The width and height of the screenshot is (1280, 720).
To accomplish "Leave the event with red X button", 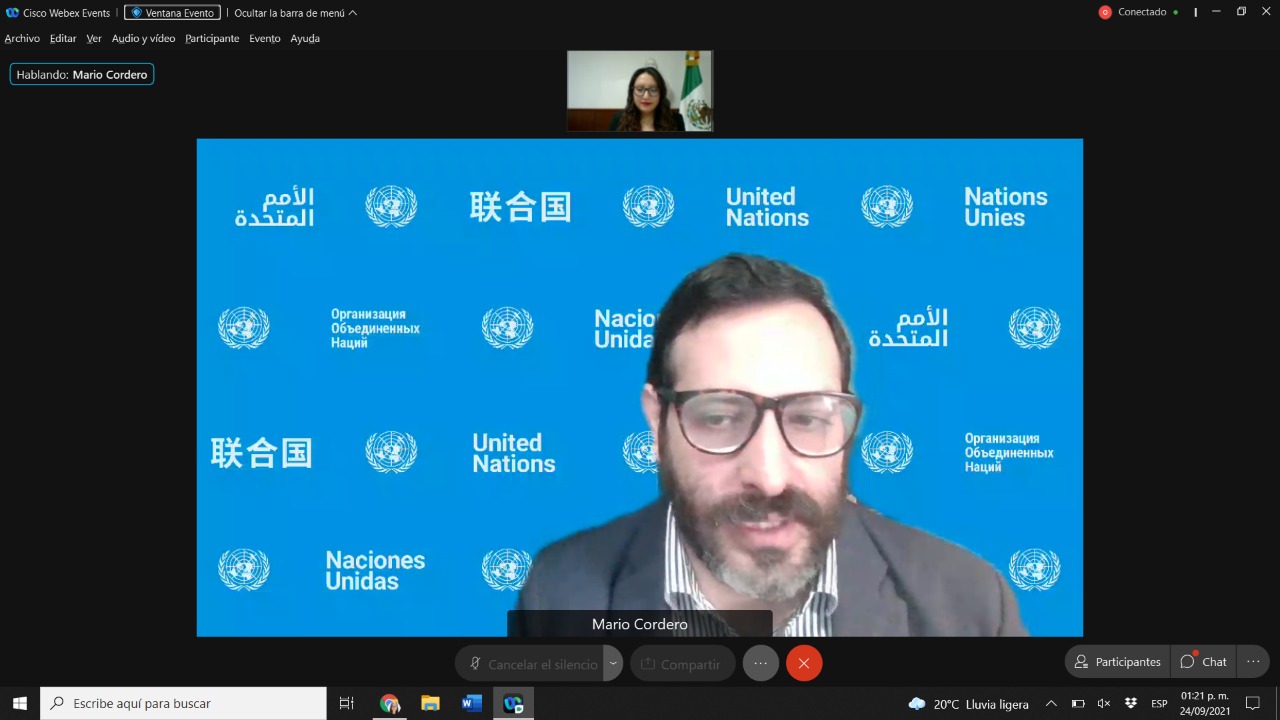I will point(804,663).
